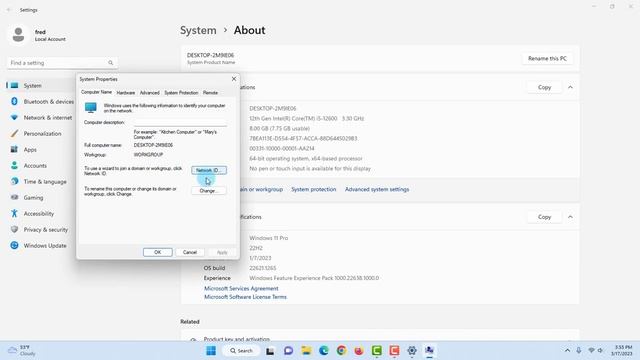Collapse the Device specifications section
The width and height of the screenshot is (640, 360).
570,87
